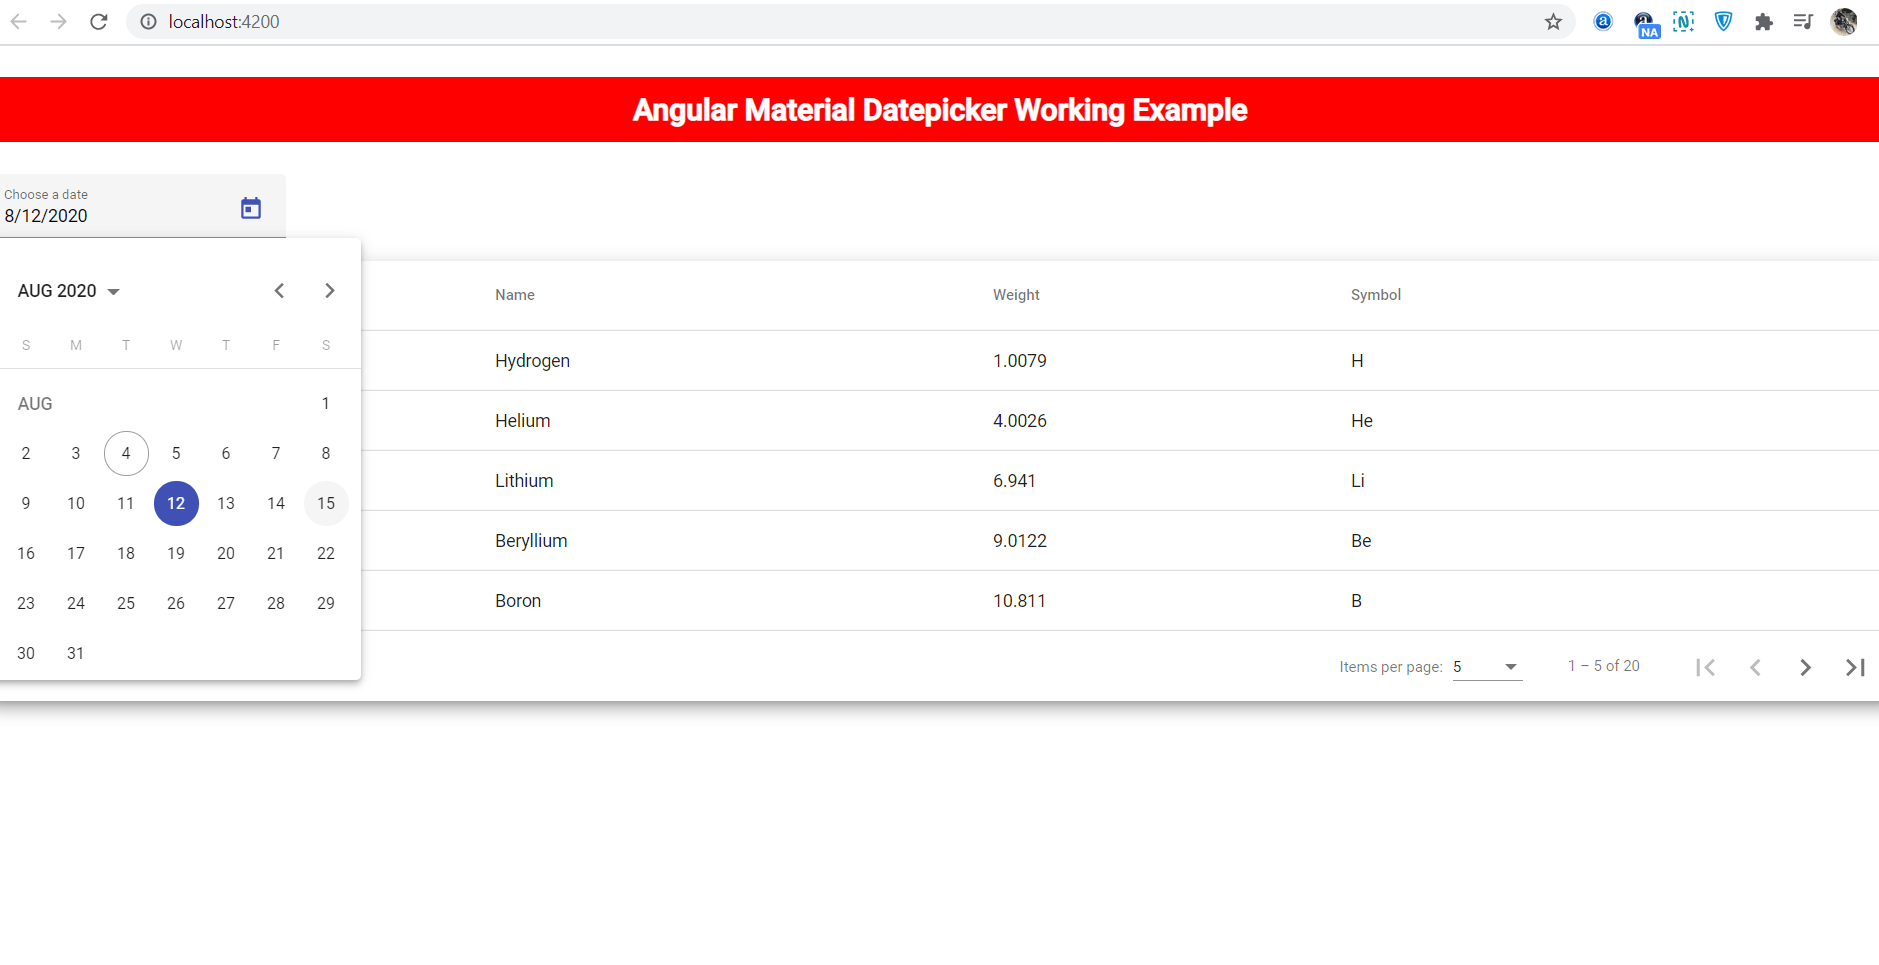Open the datepicker calendar icon
This screenshot has width=1879, height=965.
pyautogui.click(x=250, y=207)
